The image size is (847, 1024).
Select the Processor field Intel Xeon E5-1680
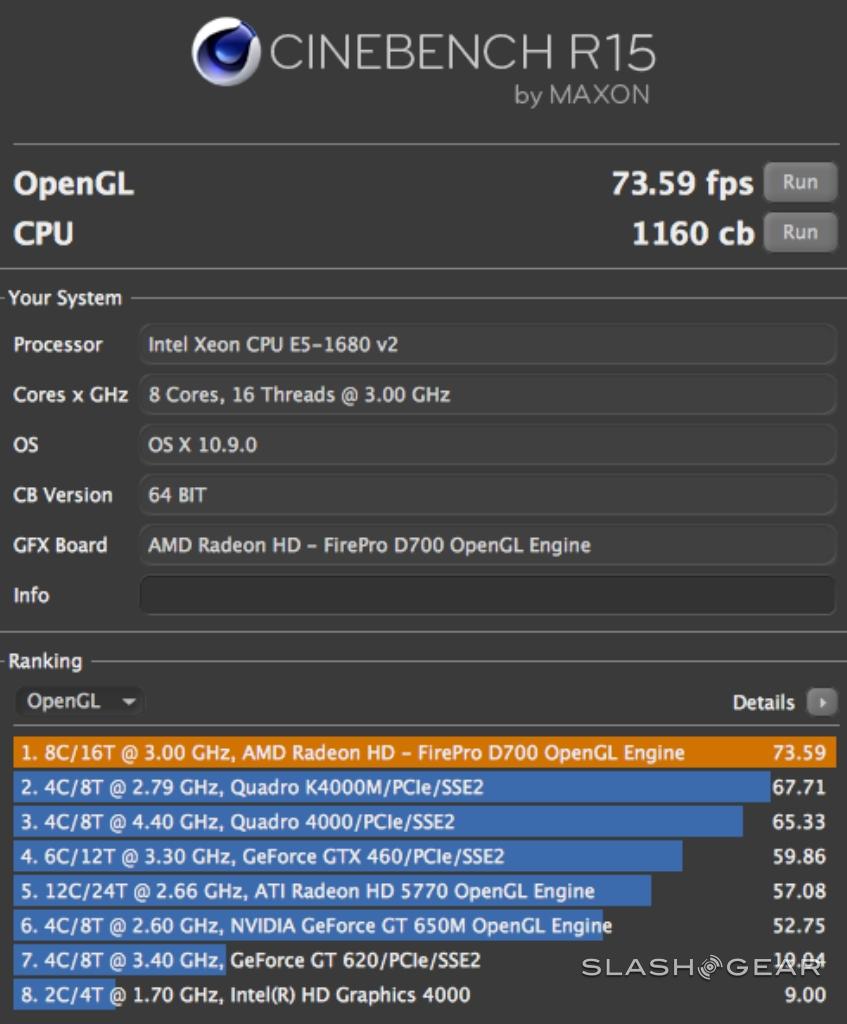487,345
